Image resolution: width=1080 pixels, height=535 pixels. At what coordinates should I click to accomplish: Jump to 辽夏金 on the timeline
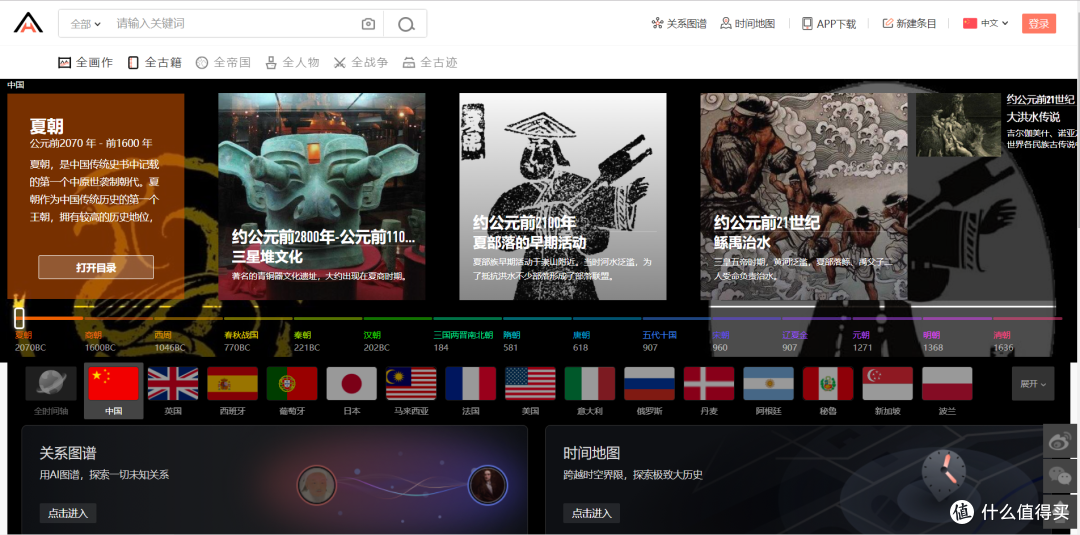tap(795, 341)
